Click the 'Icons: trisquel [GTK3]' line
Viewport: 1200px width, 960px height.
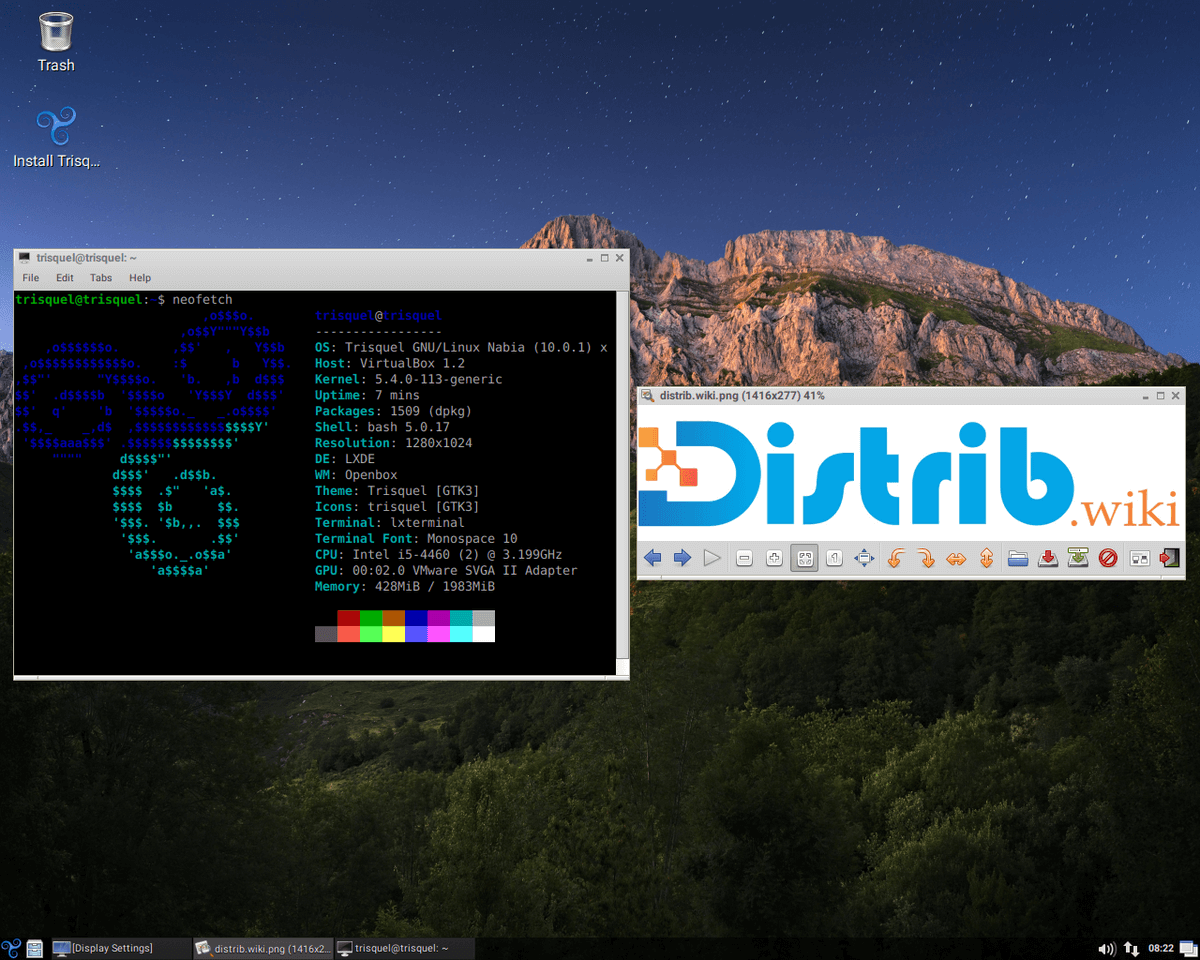[397, 507]
